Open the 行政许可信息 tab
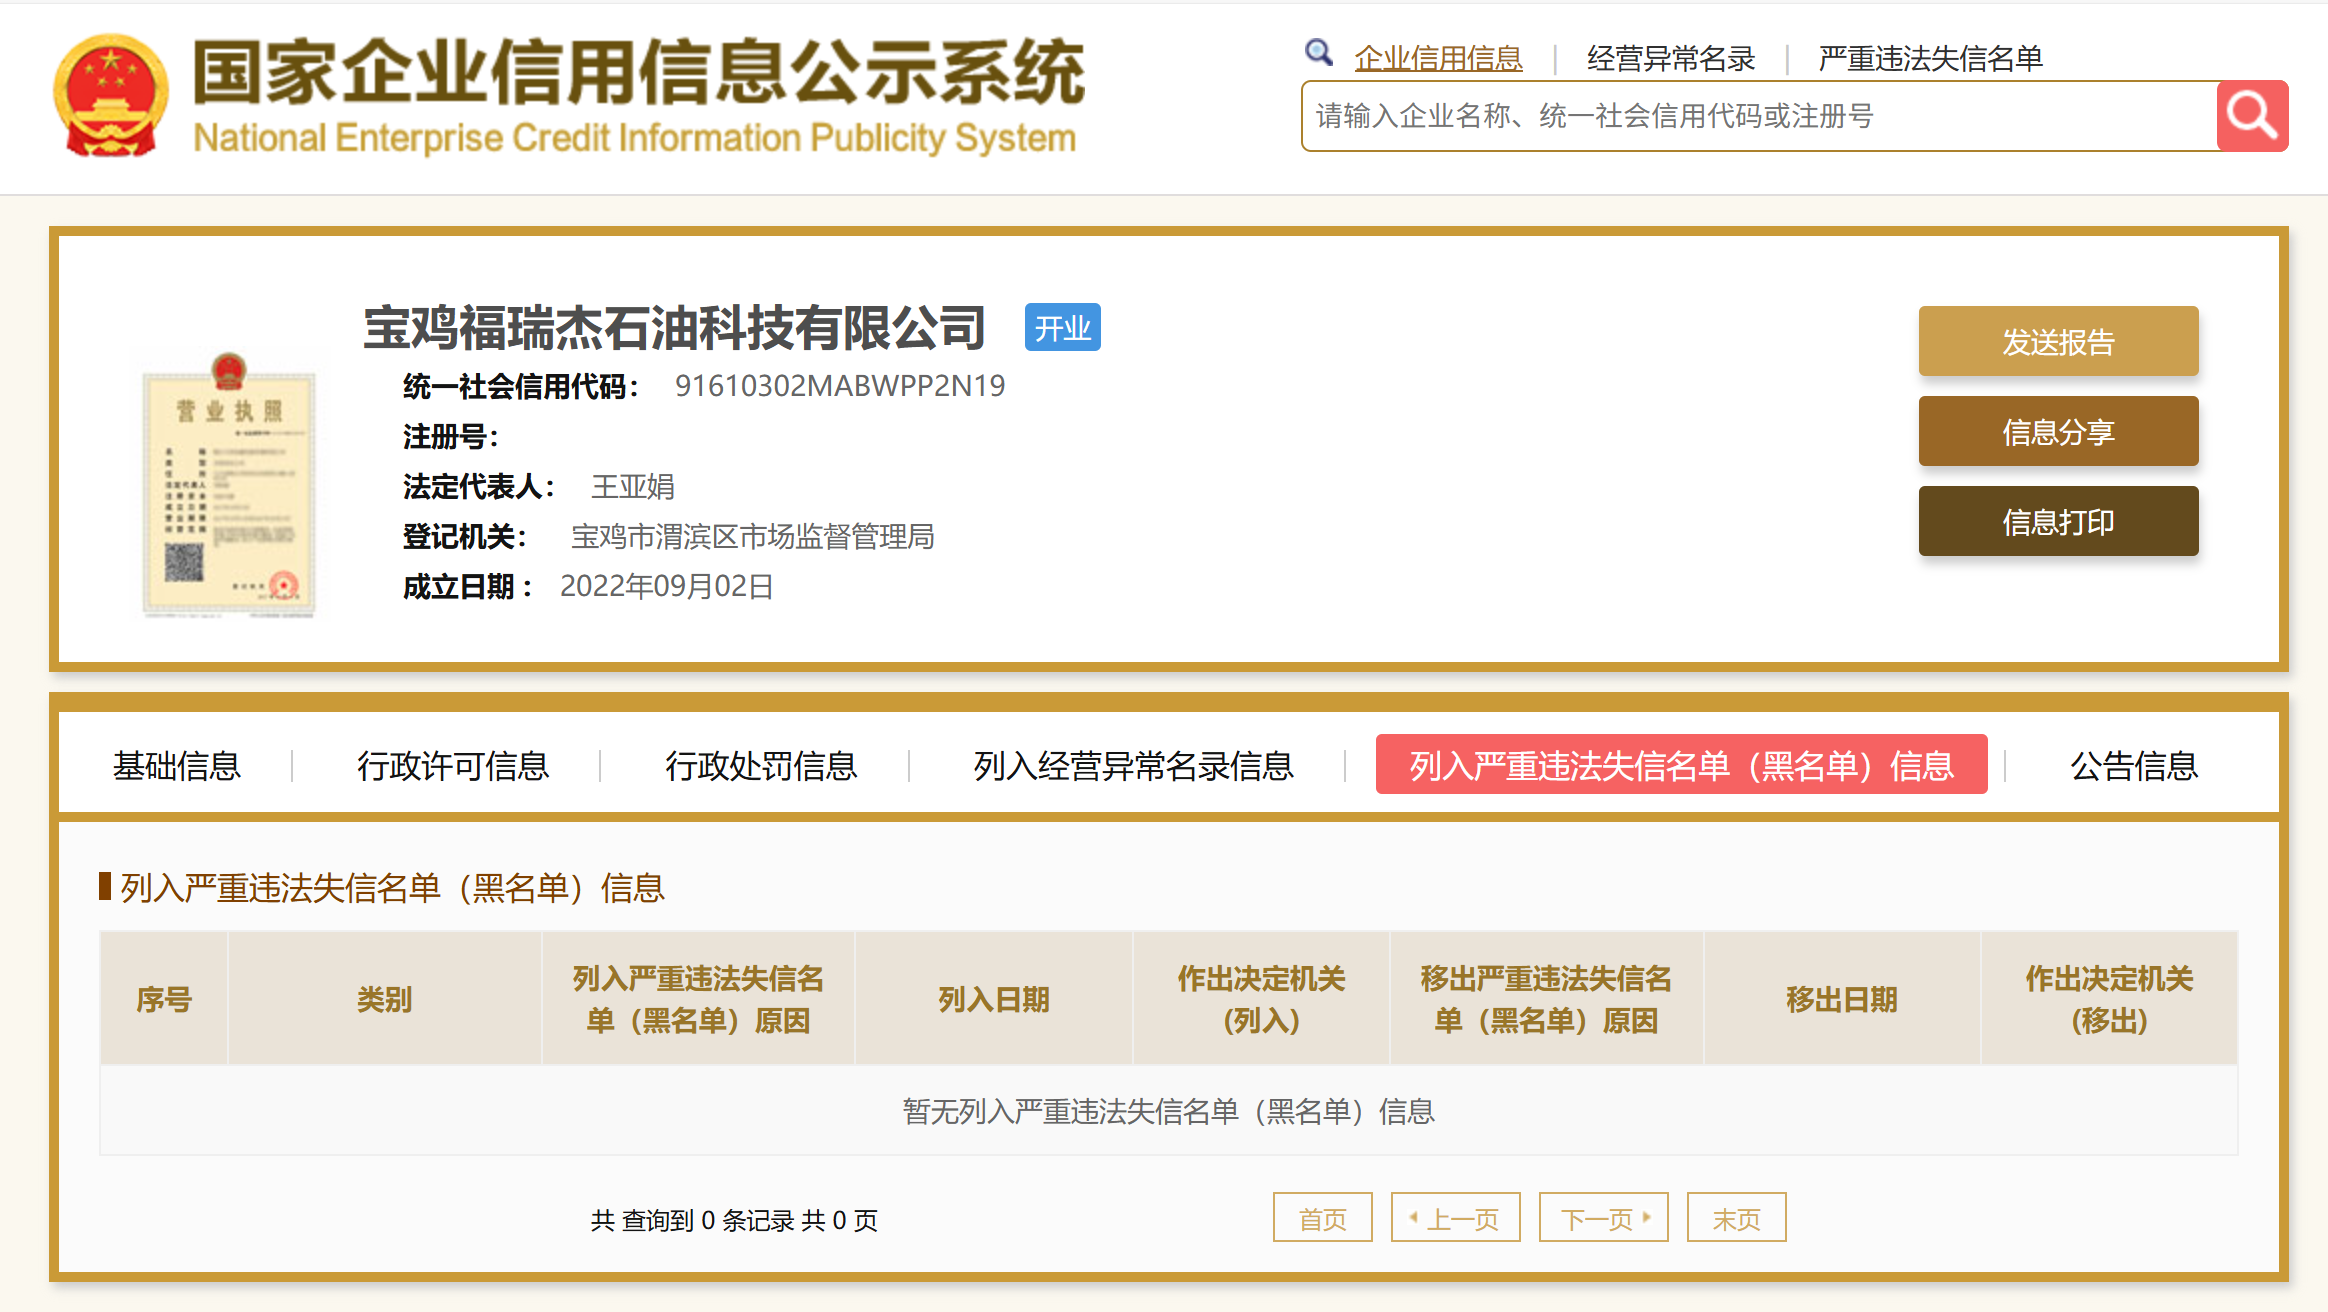Image resolution: width=2328 pixels, height=1312 pixels. click(453, 766)
